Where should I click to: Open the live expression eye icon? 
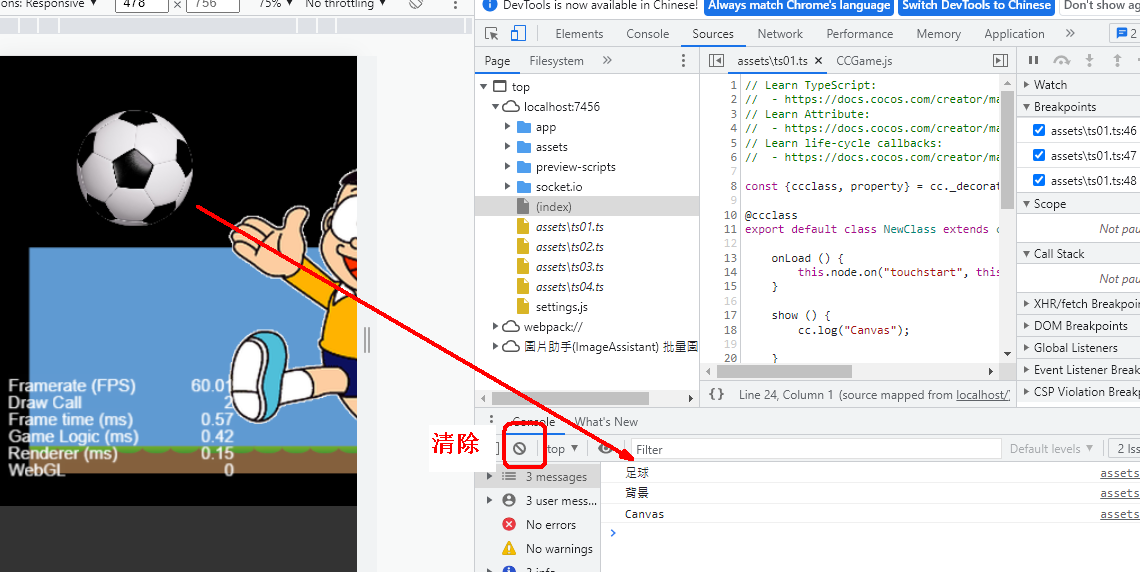(605, 448)
